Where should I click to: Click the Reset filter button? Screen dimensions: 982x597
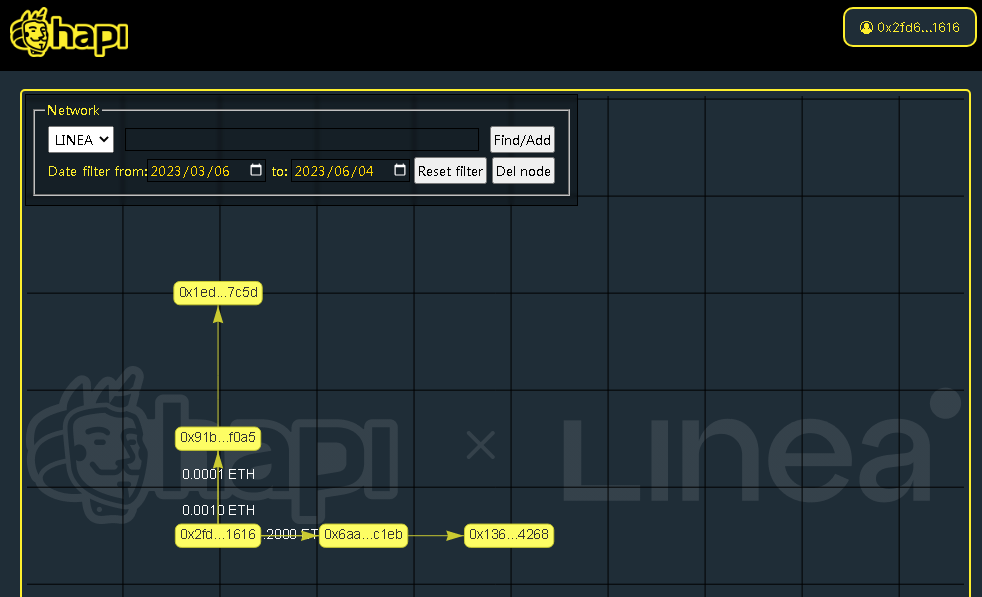coord(450,171)
